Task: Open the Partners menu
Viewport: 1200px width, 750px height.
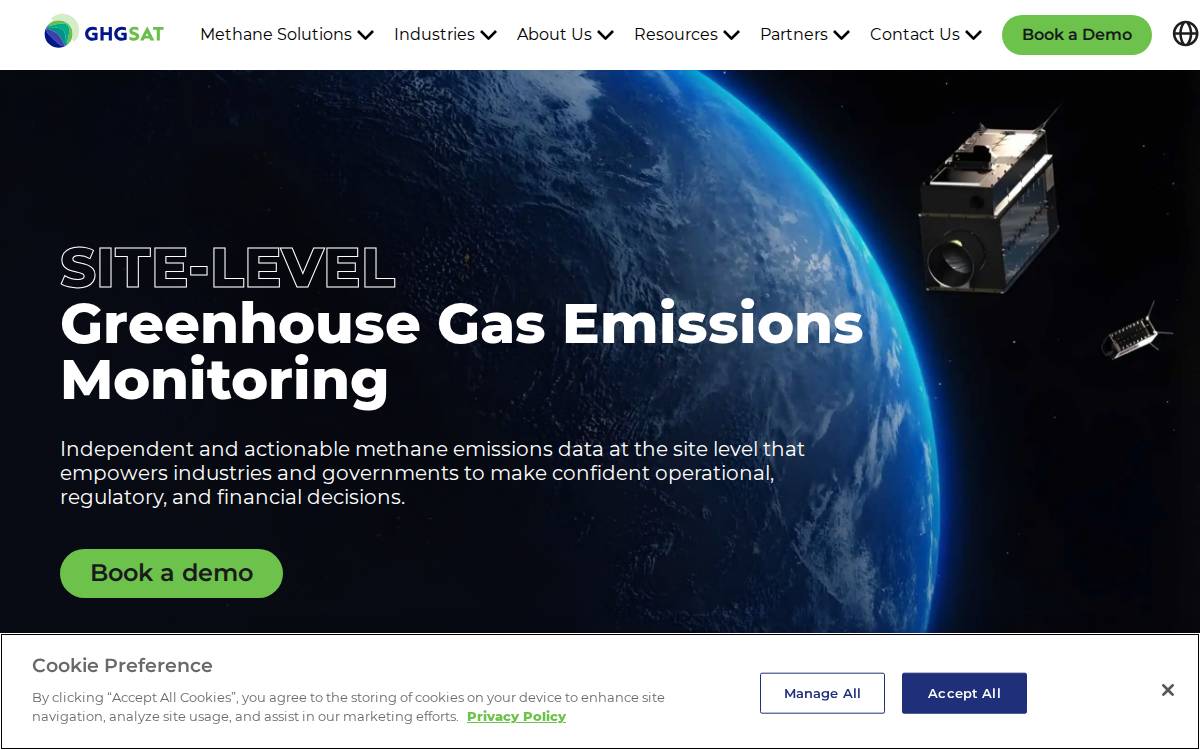Action: (794, 34)
